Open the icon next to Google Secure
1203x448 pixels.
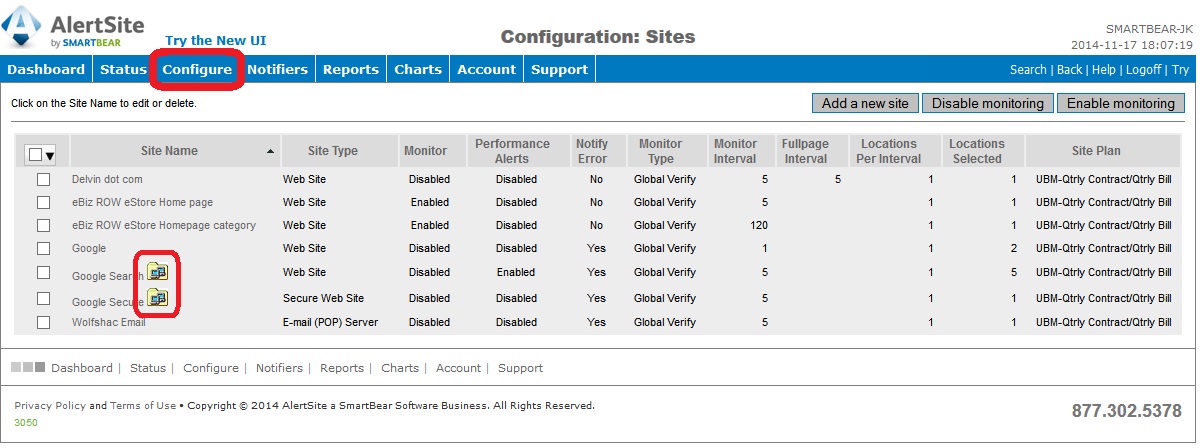158,297
